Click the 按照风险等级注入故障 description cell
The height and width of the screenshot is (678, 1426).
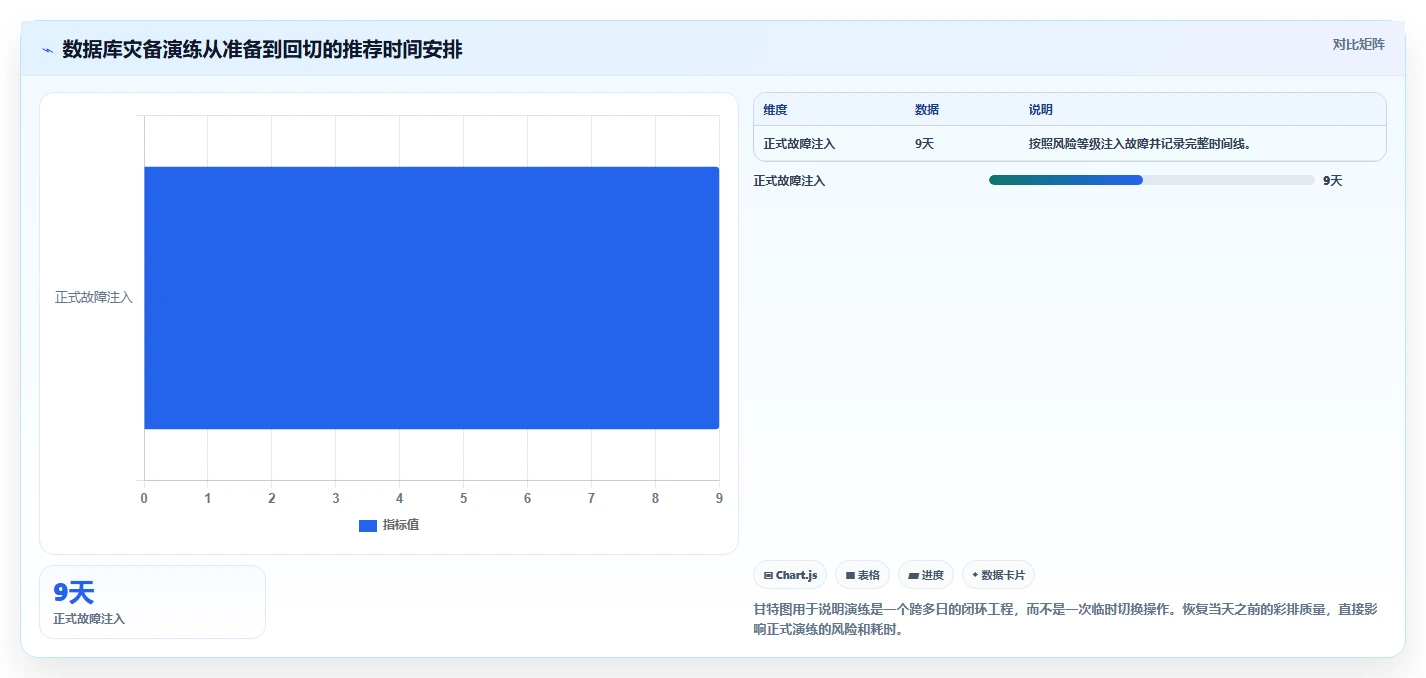tap(1140, 144)
